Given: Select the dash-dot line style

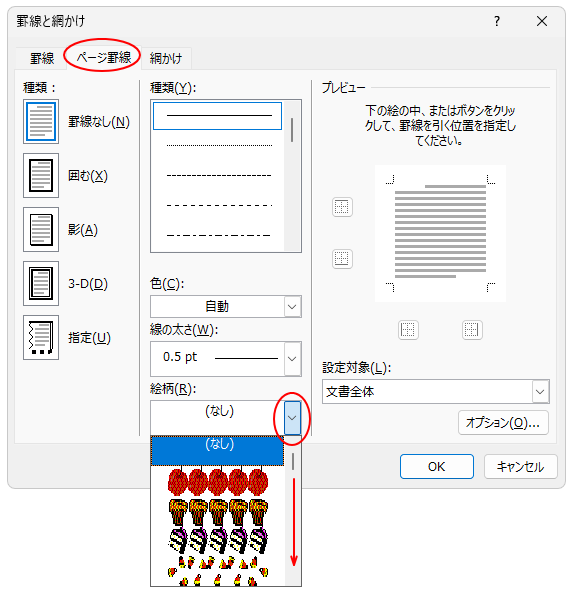Looking at the screenshot, I should pyautogui.click(x=219, y=235).
